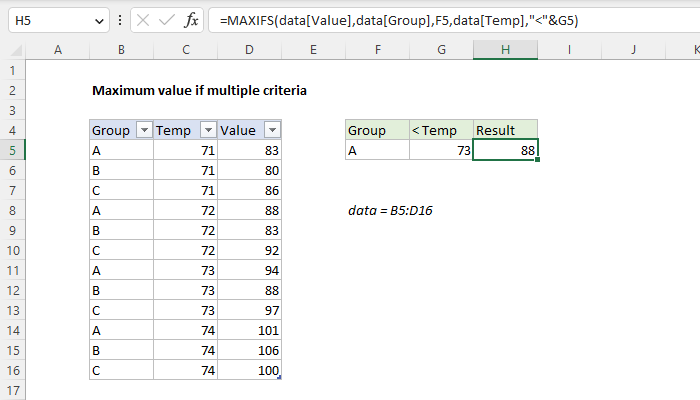Click into the MAXIFS formula bar text
This screenshot has height=400, width=700.
click(x=399, y=21)
